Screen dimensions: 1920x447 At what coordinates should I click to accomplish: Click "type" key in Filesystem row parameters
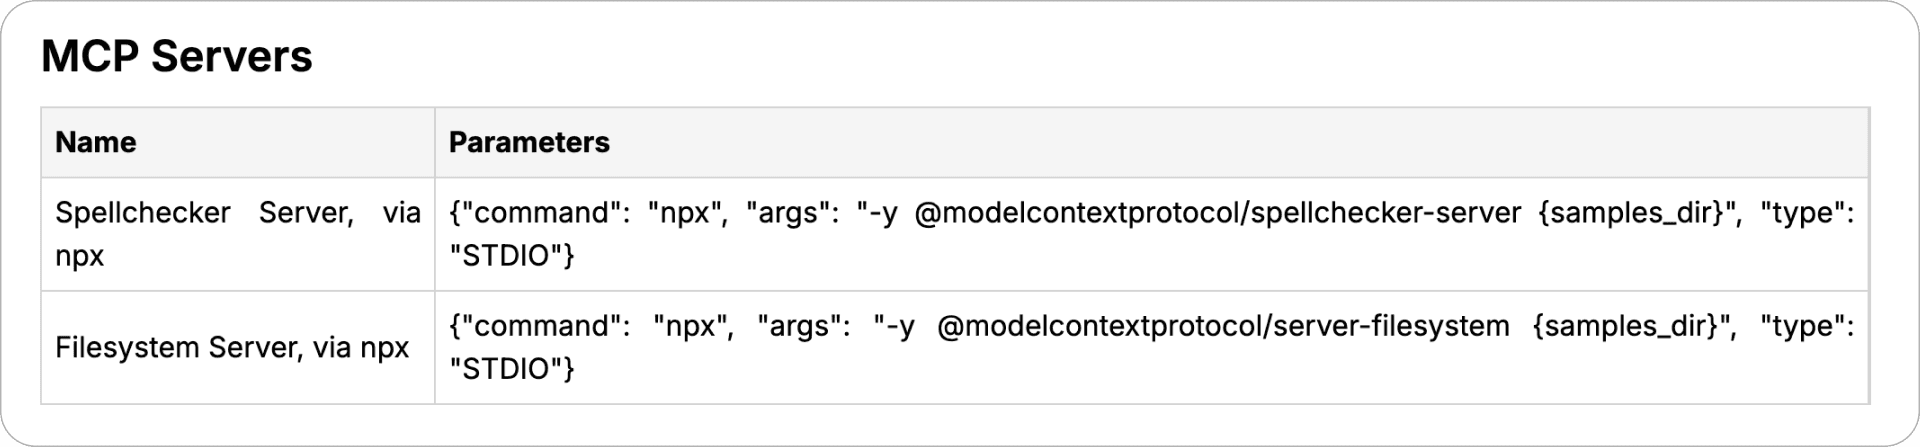click(x=1801, y=326)
